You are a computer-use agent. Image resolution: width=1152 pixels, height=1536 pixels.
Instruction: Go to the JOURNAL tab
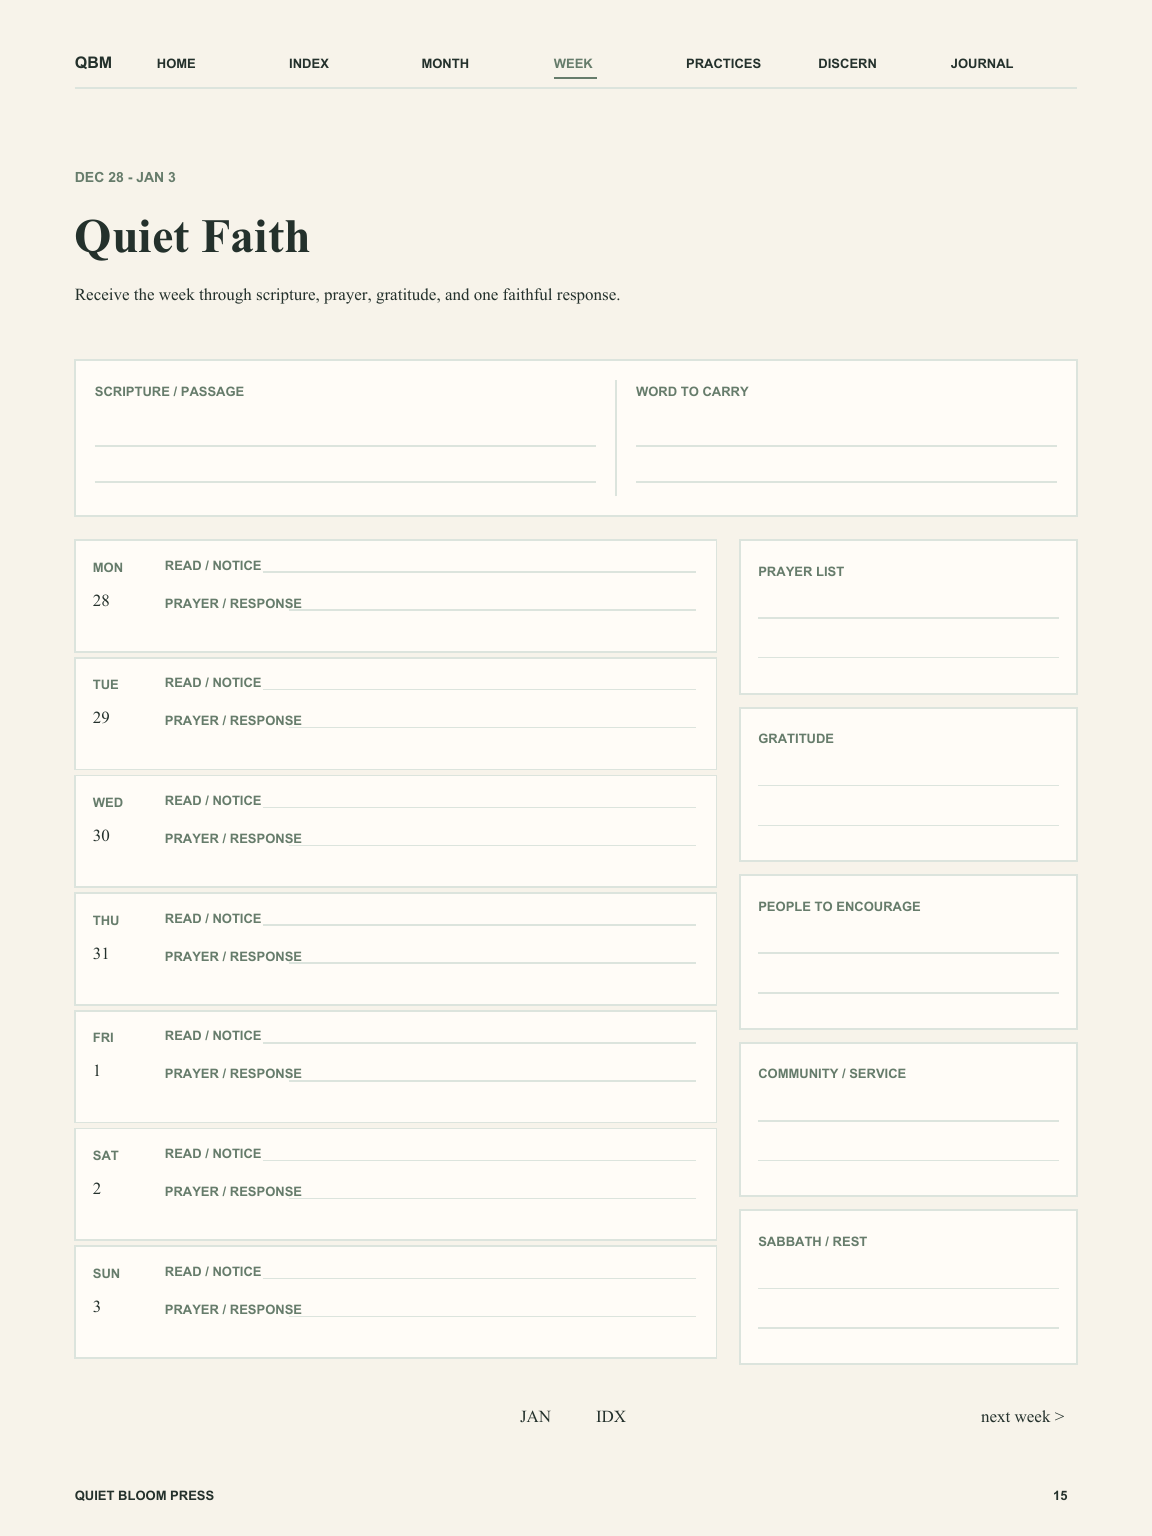click(981, 63)
